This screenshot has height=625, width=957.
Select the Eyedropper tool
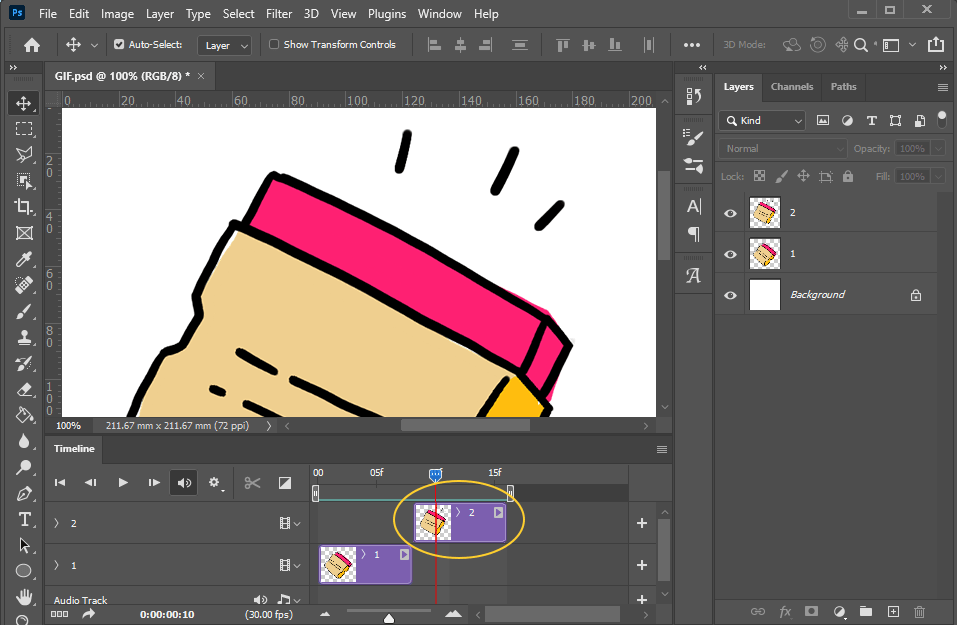tap(24, 259)
